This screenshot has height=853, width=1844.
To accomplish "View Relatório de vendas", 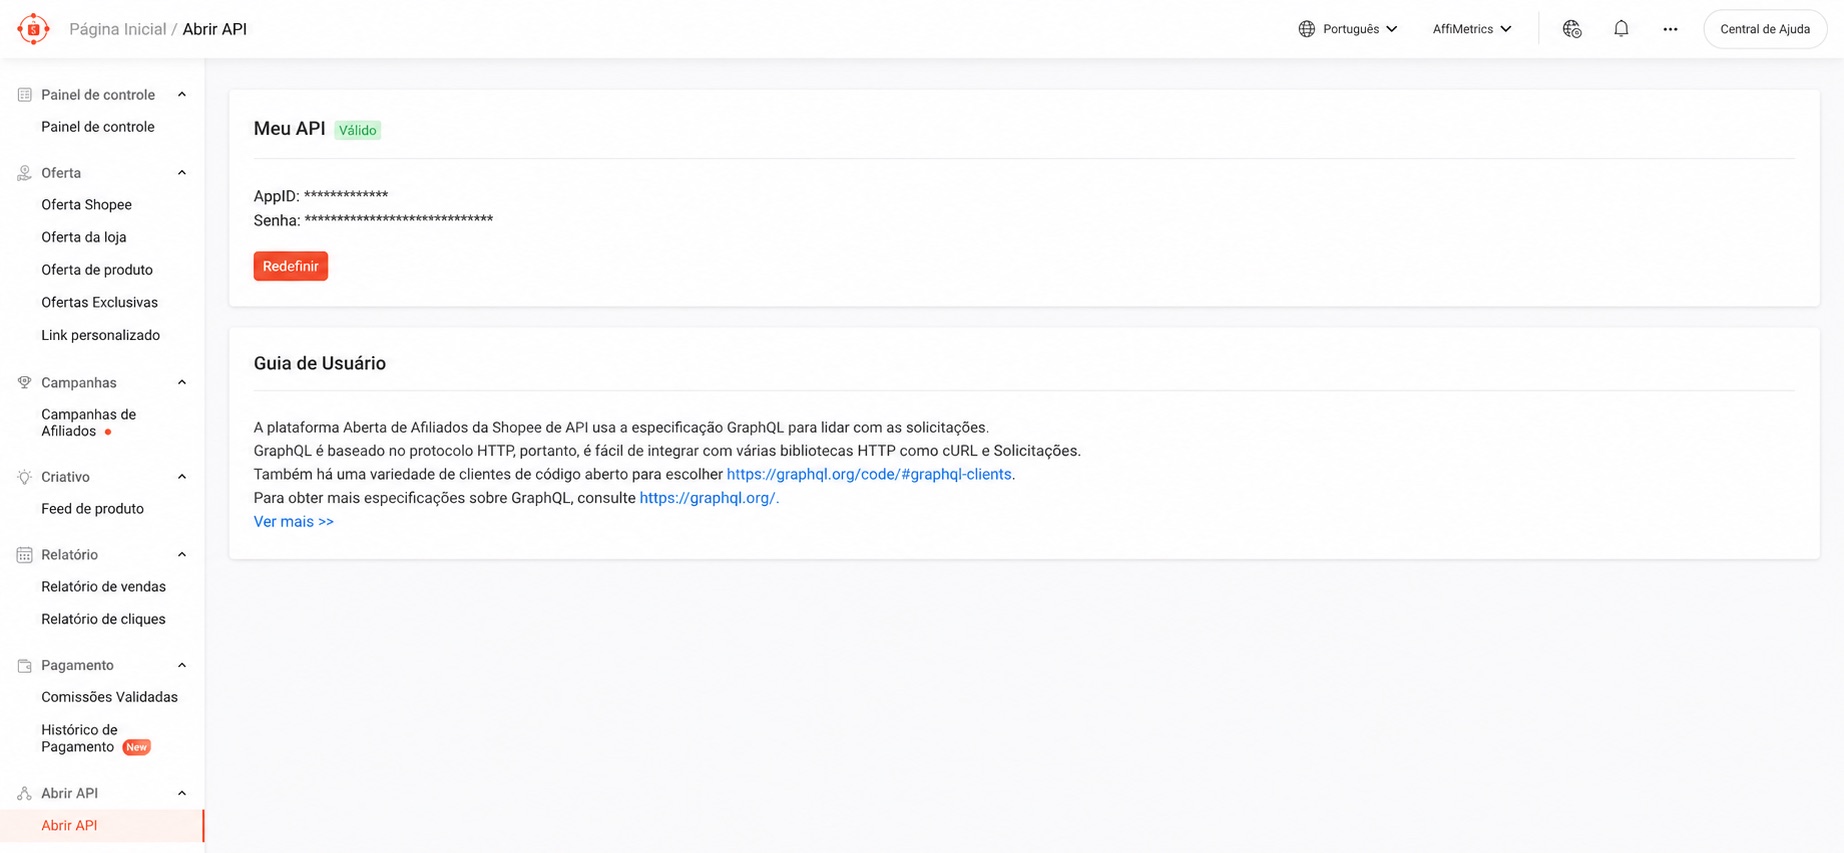I will click(x=103, y=587).
